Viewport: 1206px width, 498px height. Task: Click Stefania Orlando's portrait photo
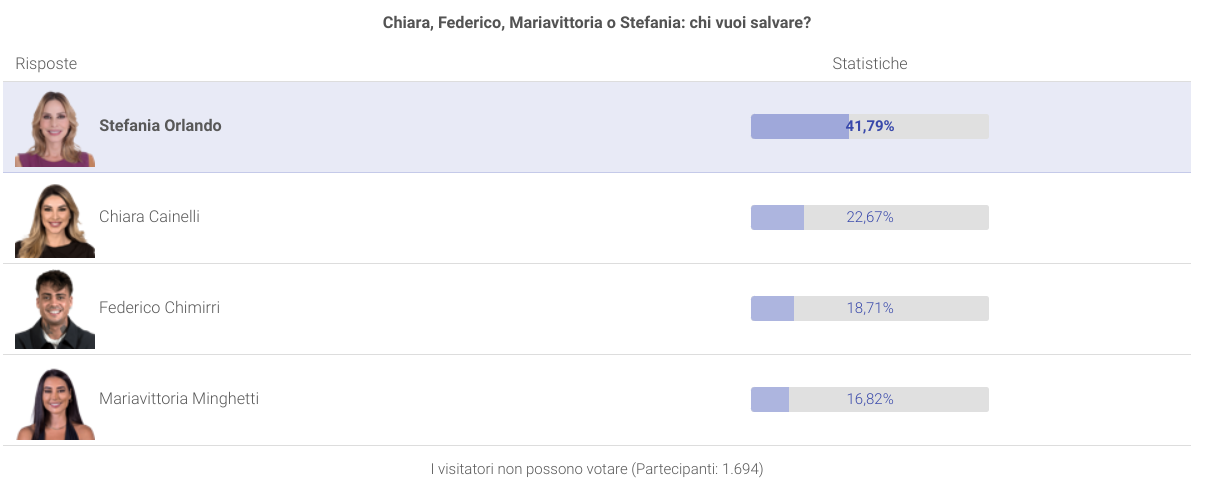tap(55, 127)
